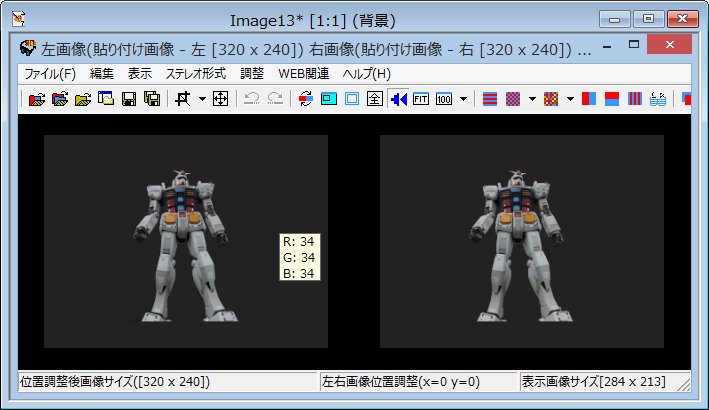The height and width of the screenshot is (410, 709).
Task: Toggle the red-blue side-by-side stereo mode
Action: 589,99
